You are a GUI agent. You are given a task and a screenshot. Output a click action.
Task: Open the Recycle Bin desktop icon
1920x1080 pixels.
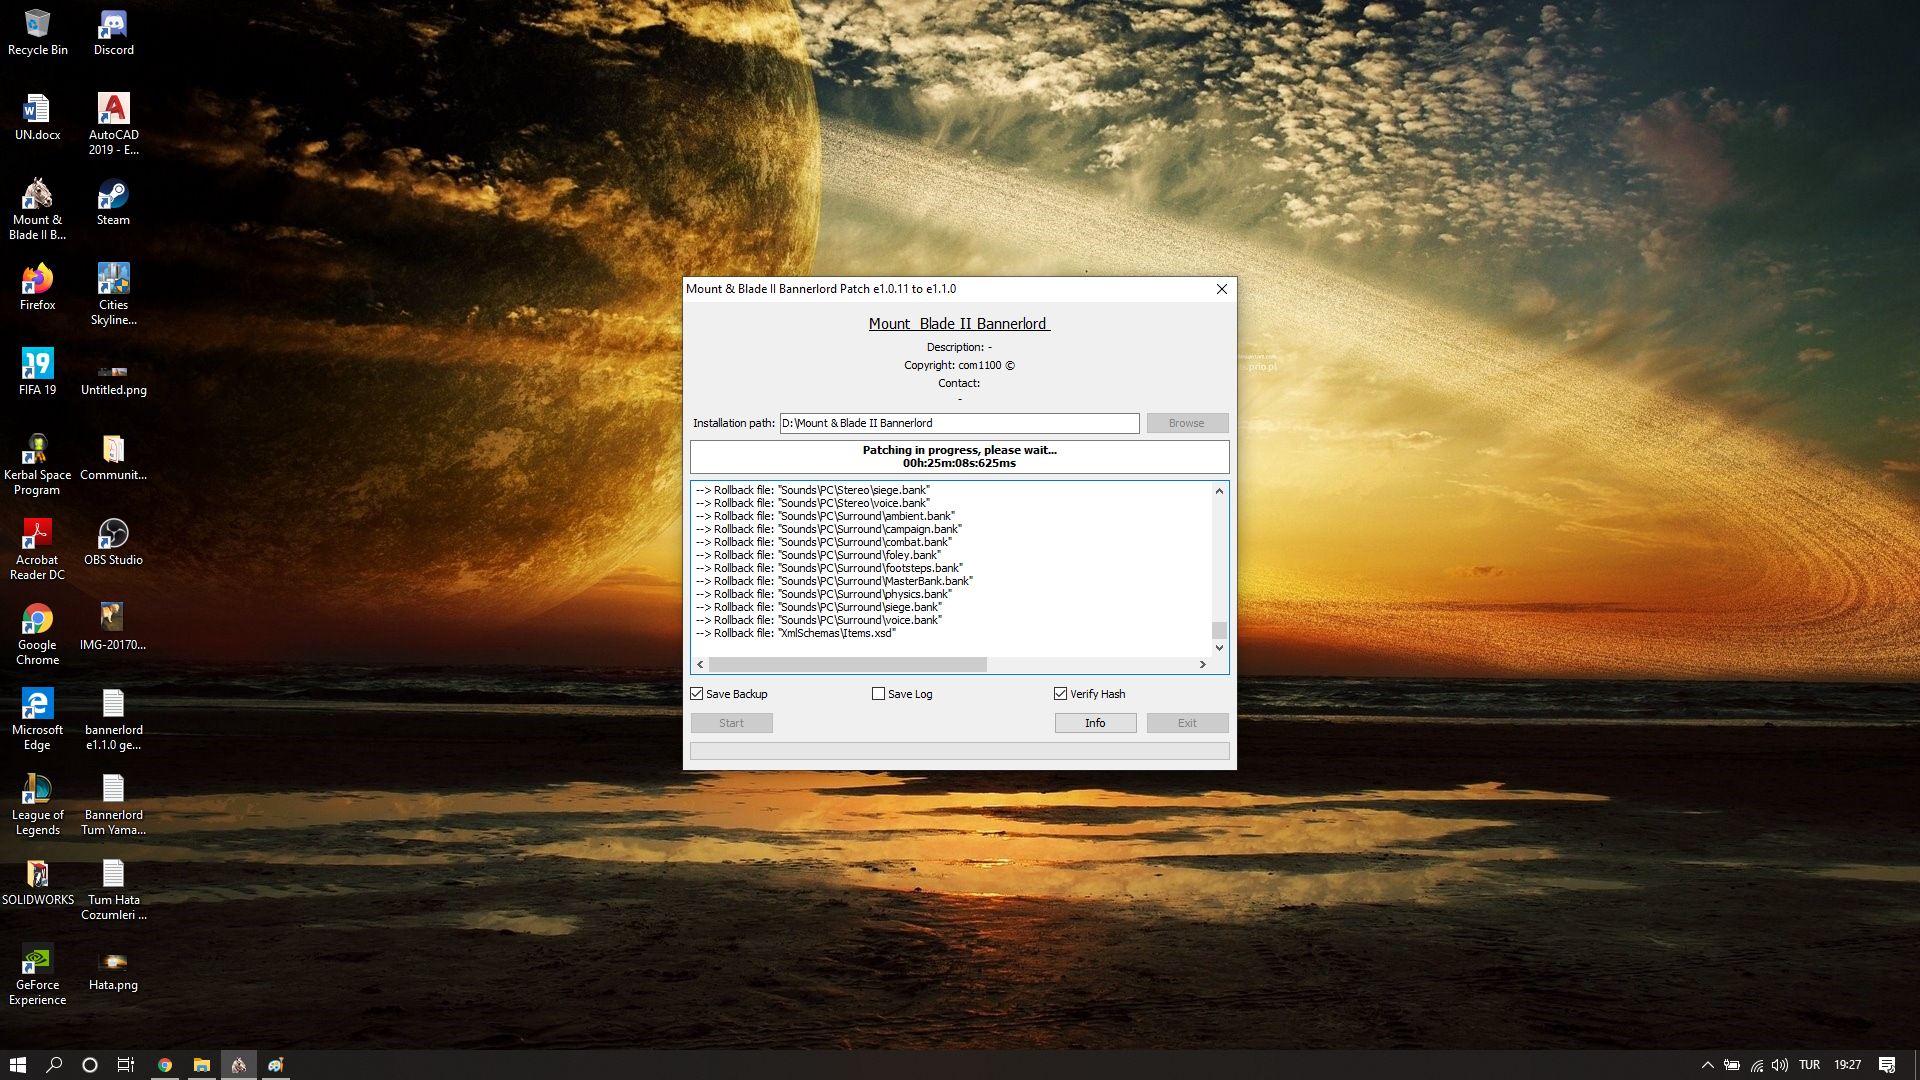click(38, 32)
